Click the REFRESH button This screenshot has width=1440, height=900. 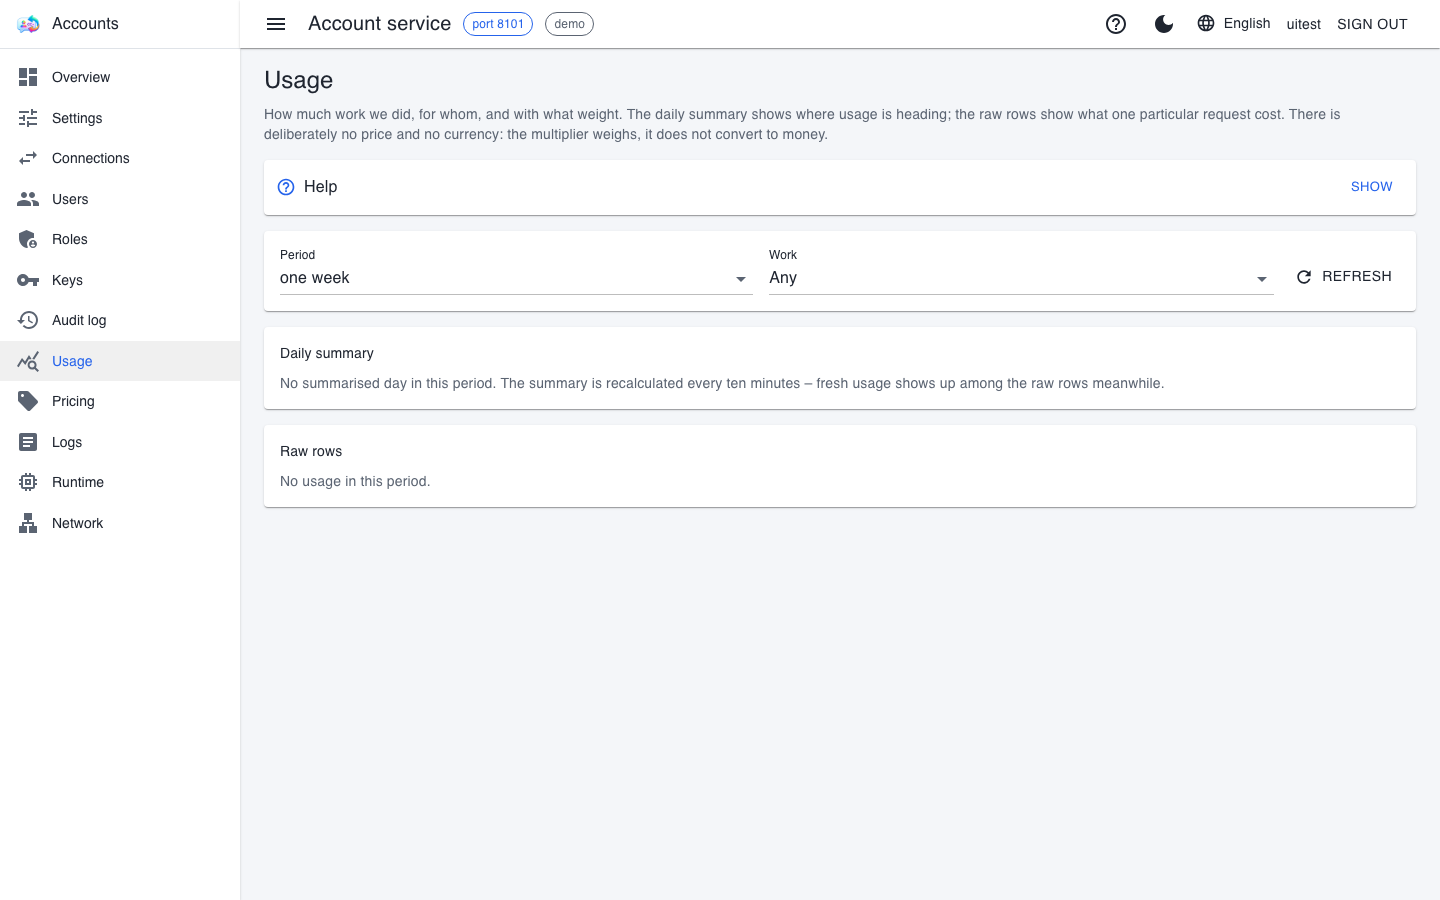click(x=1344, y=276)
